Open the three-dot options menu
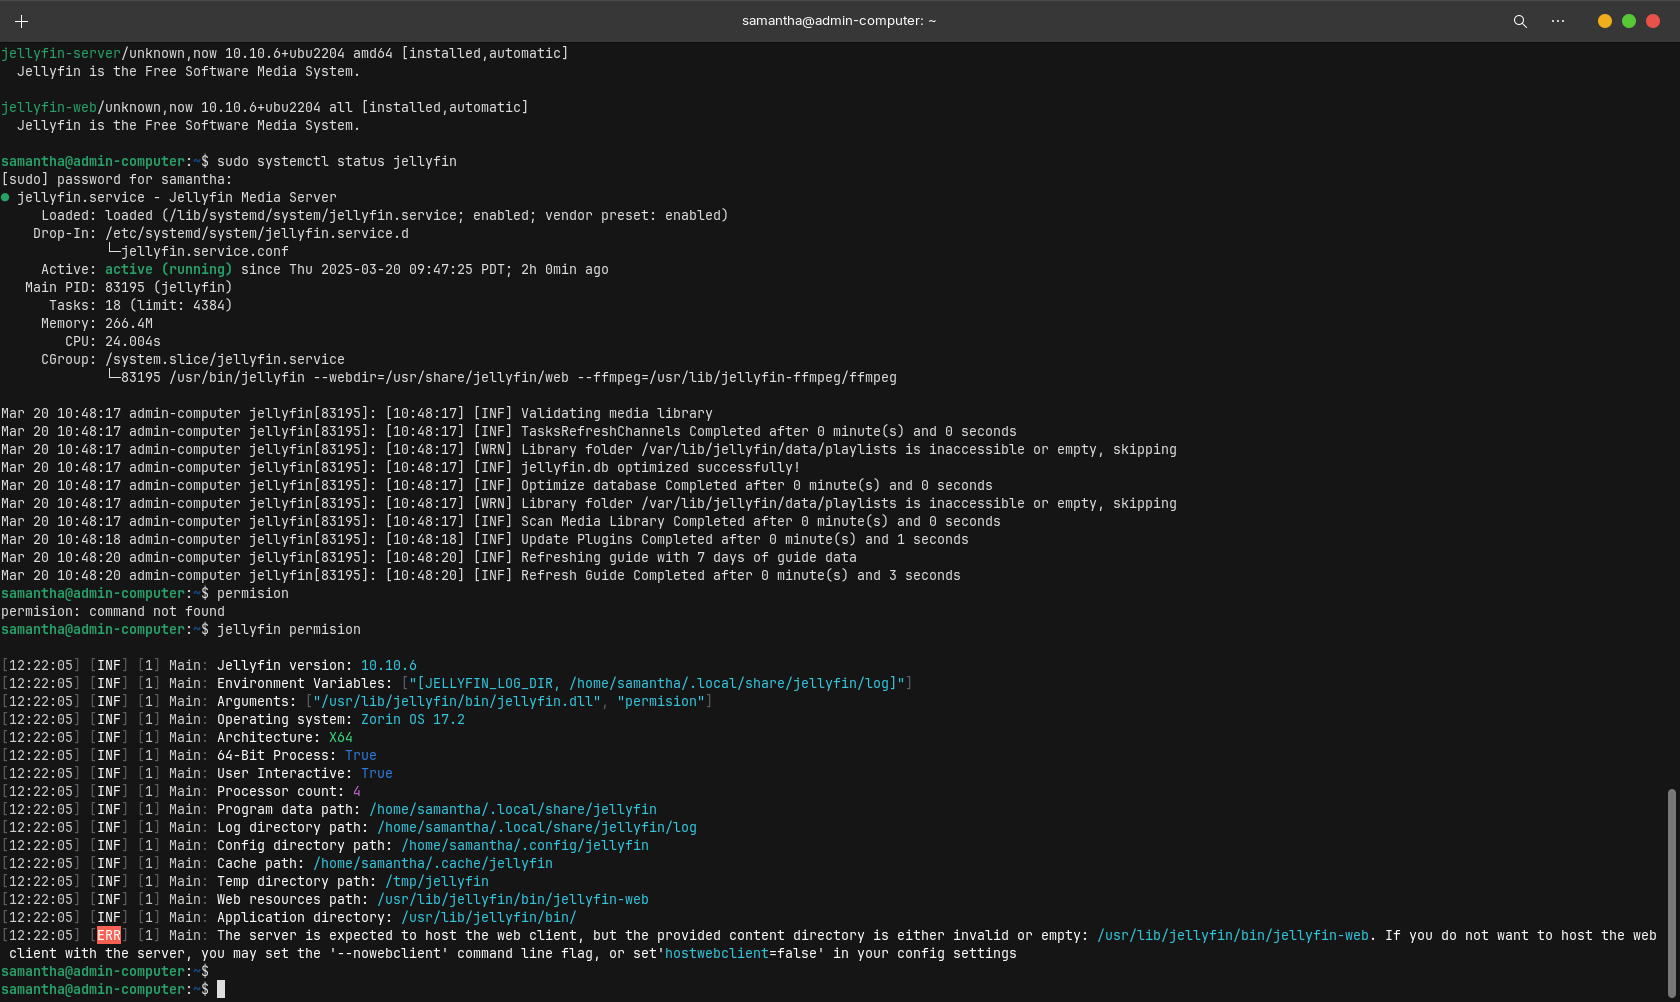The height and width of the screenshot is (1002, 1680). click(x=1557, y=21)
